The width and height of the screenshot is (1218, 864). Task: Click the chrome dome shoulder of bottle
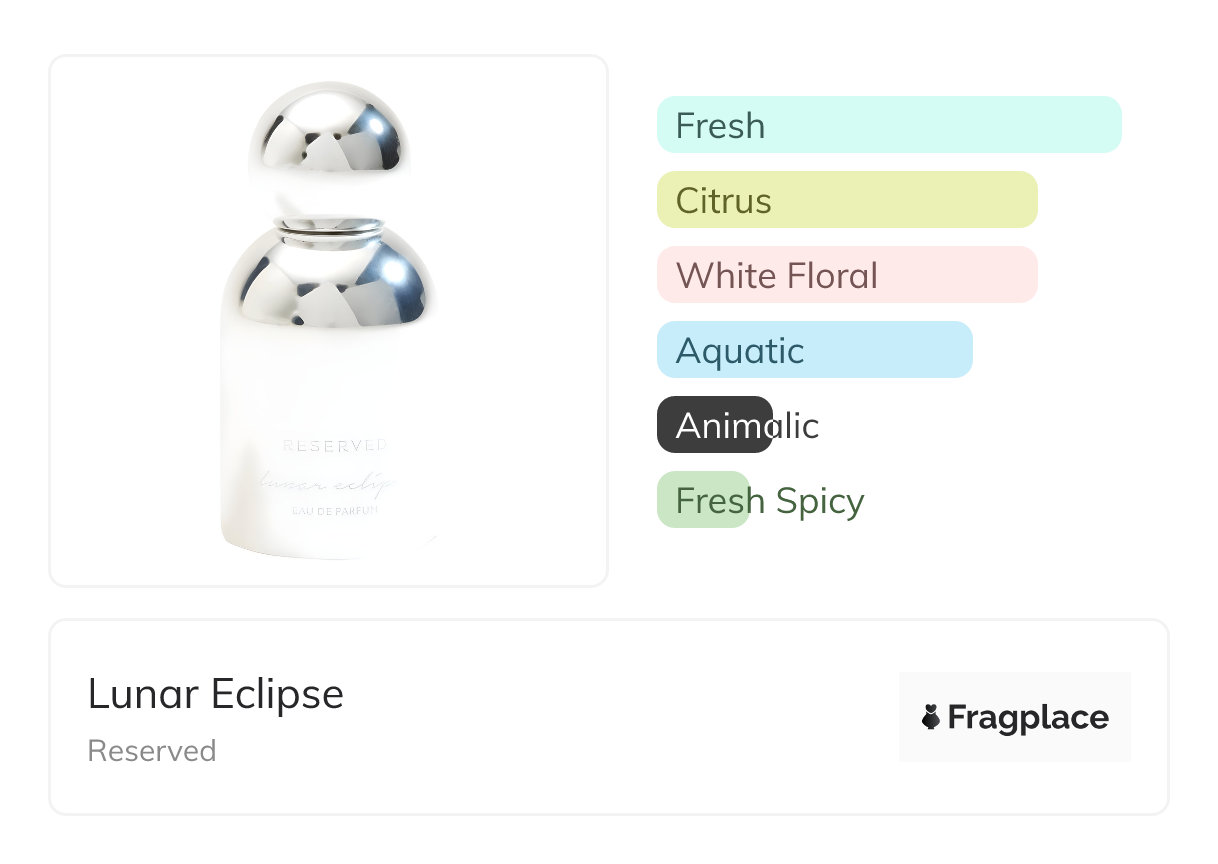[x=329, y=285]
